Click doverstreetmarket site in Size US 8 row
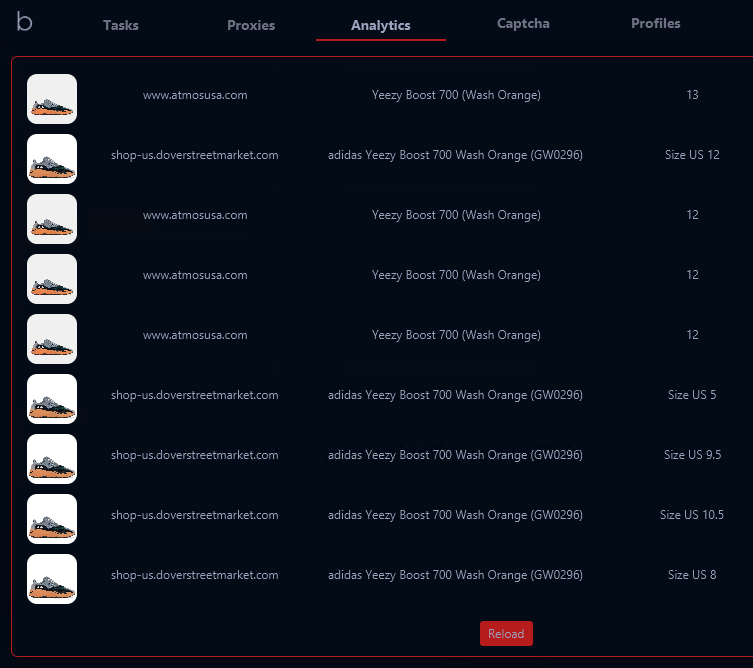Viewport: 753px width, 668px height. (194, 575)
